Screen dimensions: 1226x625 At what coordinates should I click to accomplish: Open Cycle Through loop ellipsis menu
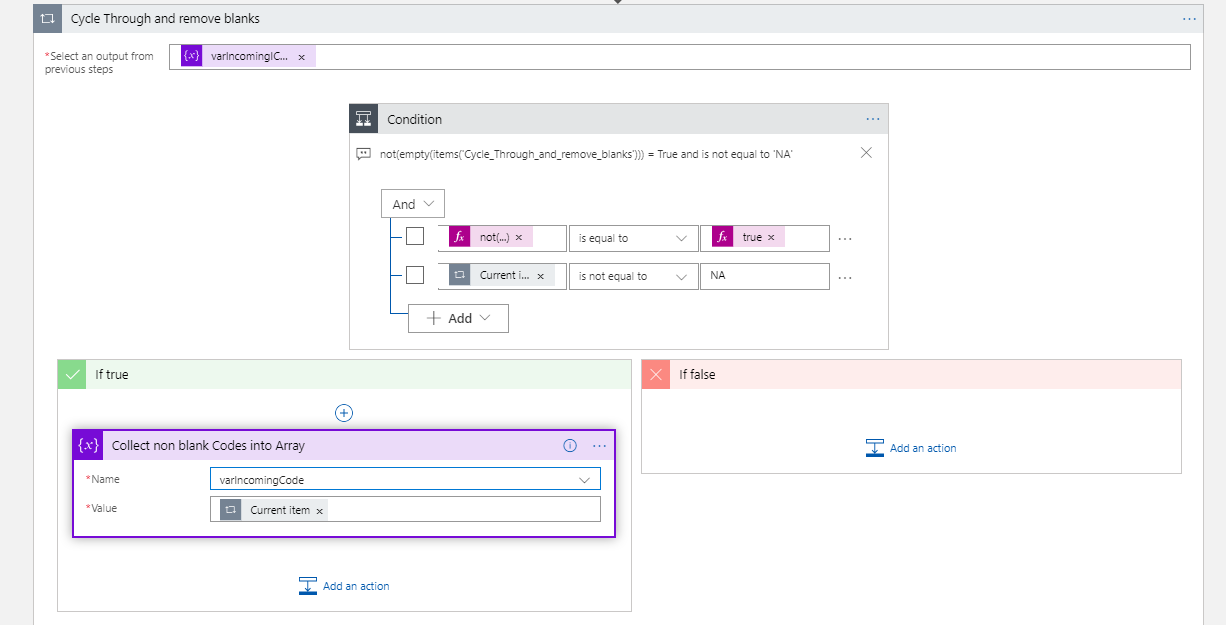point(1189,19)
